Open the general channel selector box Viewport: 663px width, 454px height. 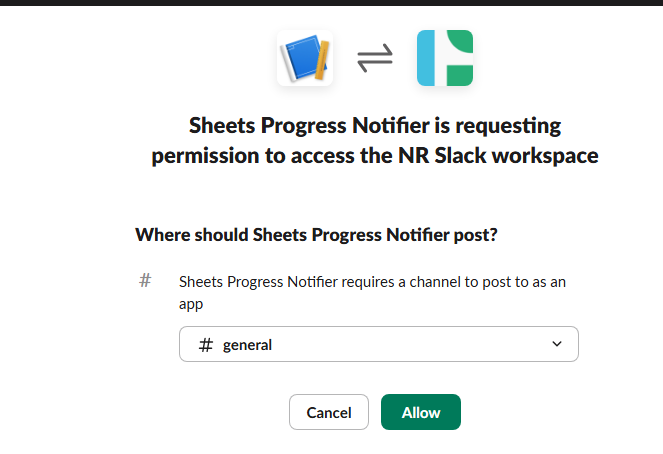click(x=379, y=344)
